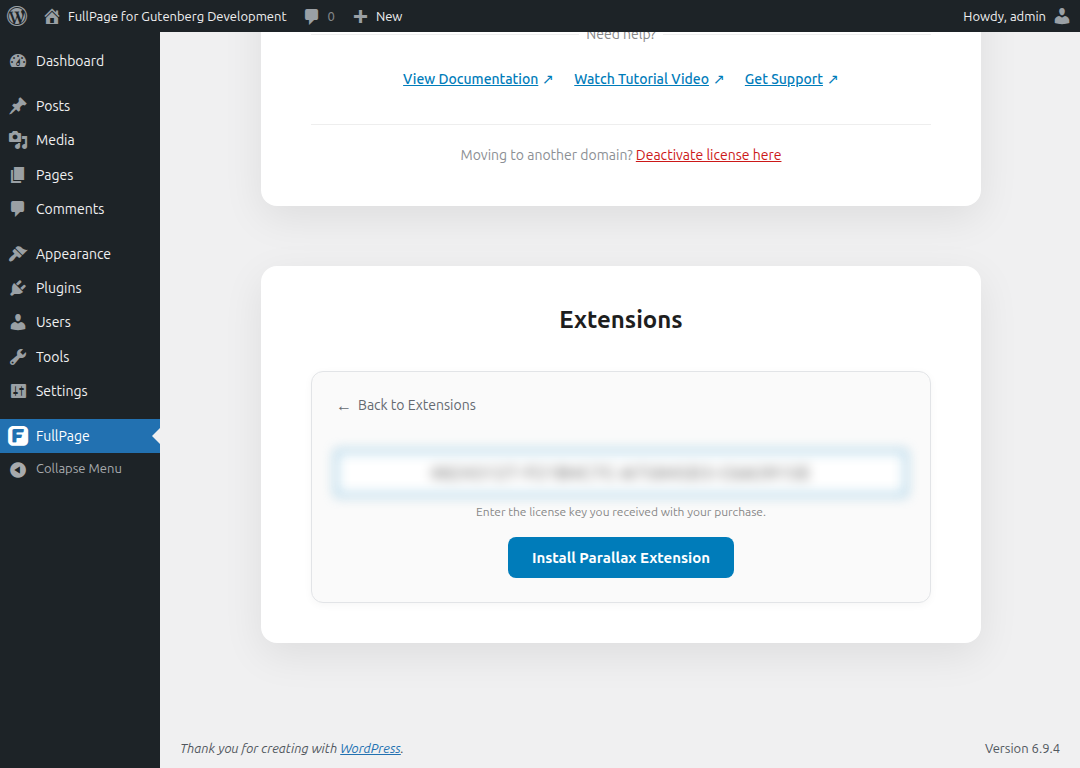Click the Users person icon
Image resolution: width=1080 pixels, height=768 pixels.
point(18,322)
